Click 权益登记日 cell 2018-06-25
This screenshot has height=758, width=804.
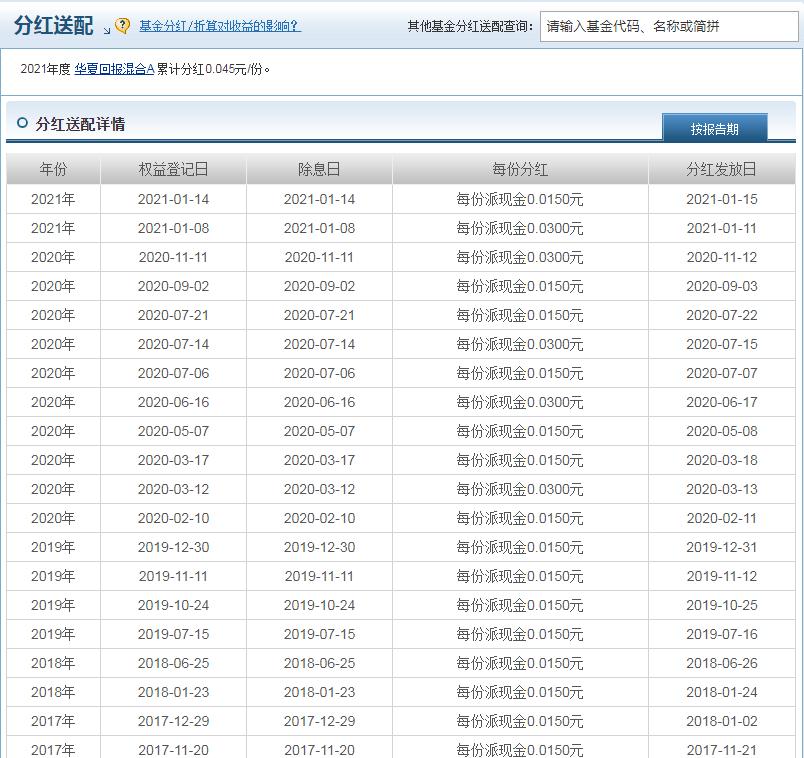[x=173, y=663]
